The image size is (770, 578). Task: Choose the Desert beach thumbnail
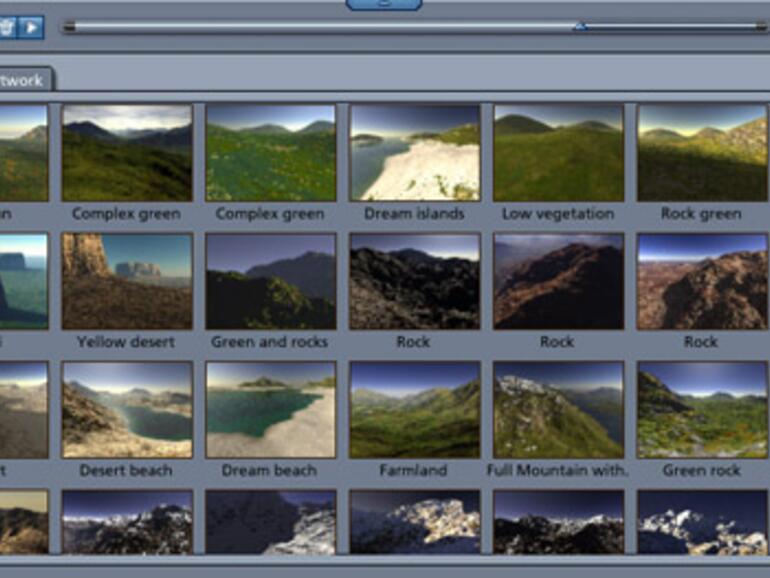(127, 409)
